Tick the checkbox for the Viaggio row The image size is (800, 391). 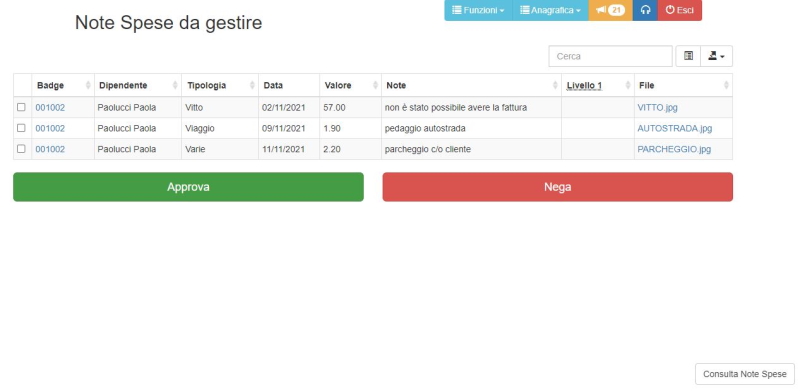click(x=21, y=128)
